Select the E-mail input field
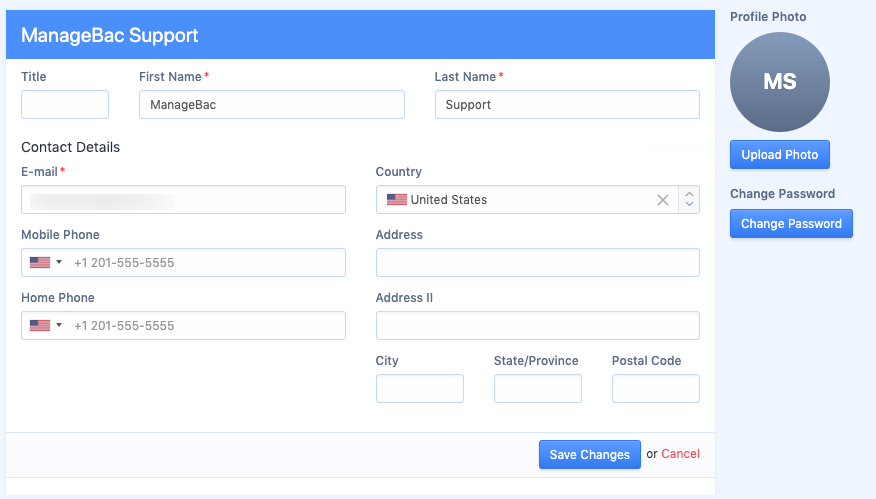The height and width of the screenshot is (499, 876). pyautogui.click(x=183, y=199)
